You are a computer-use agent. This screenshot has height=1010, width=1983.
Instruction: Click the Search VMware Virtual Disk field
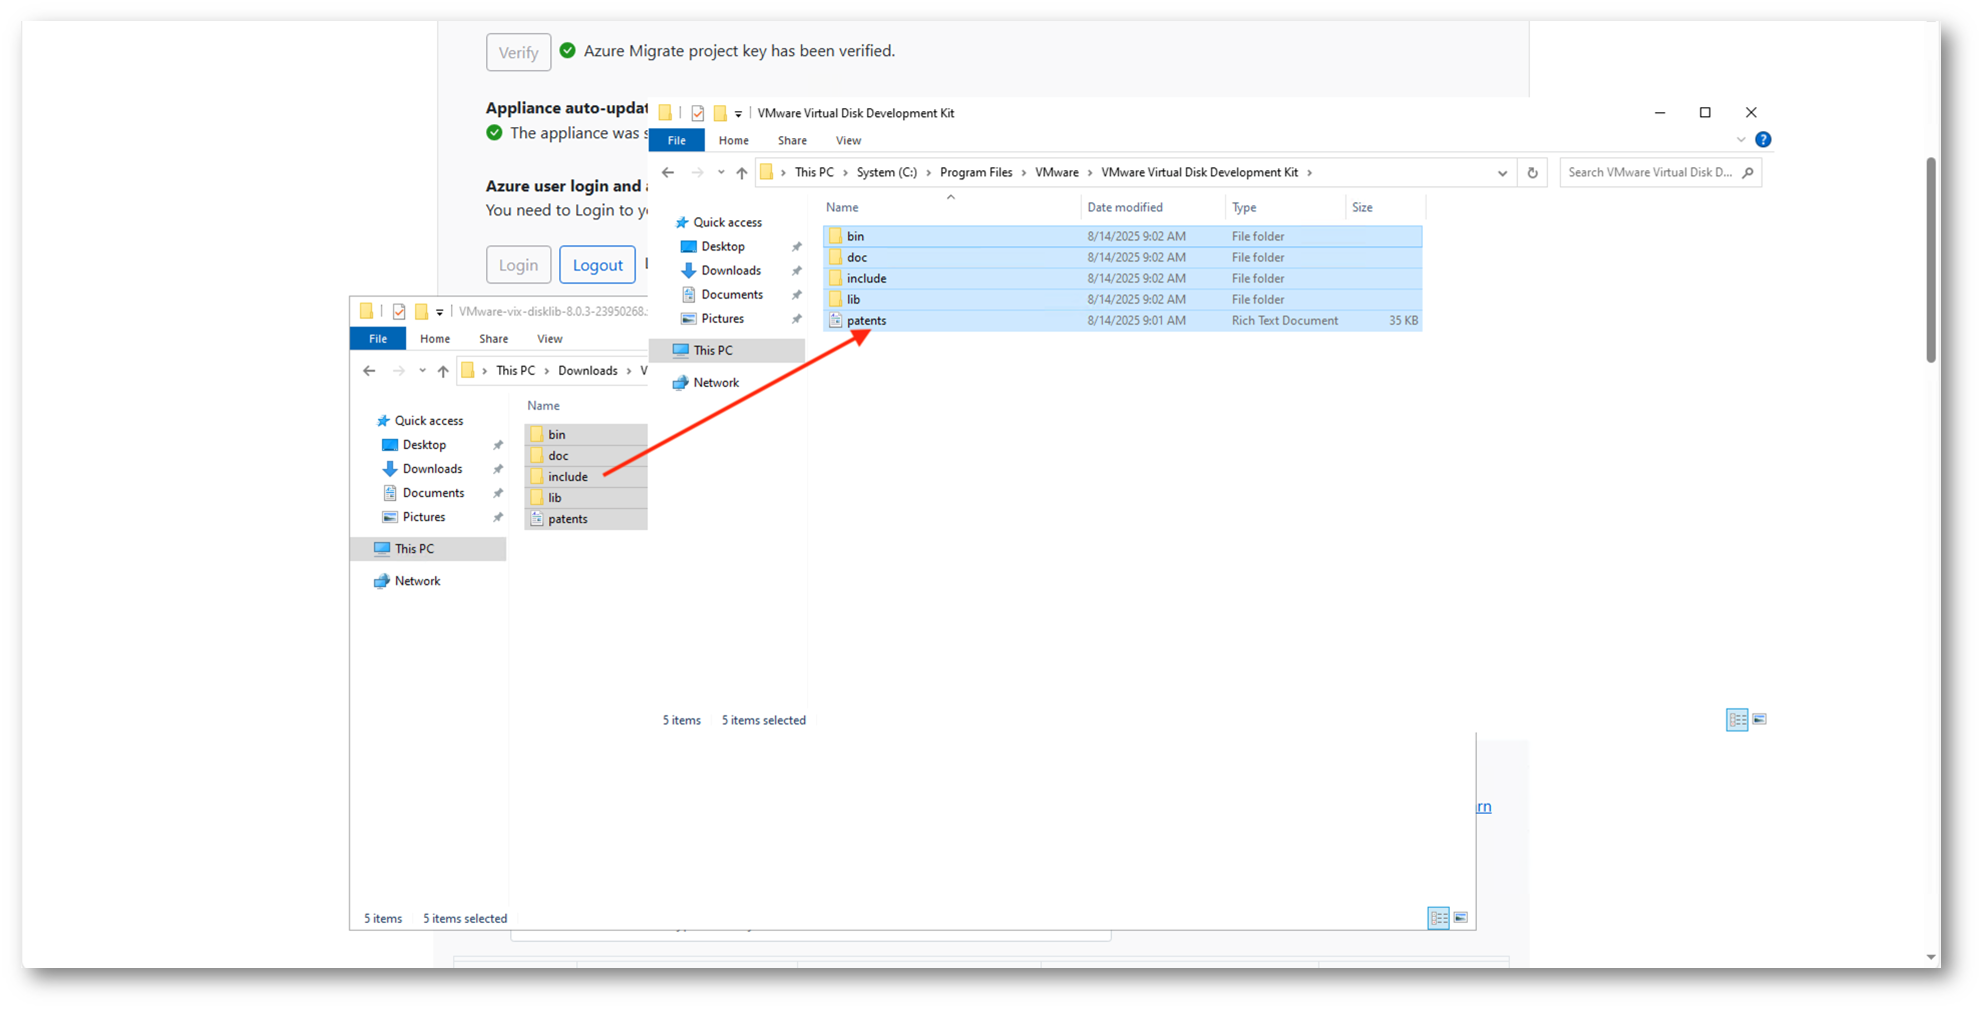tap(1650, 173)
